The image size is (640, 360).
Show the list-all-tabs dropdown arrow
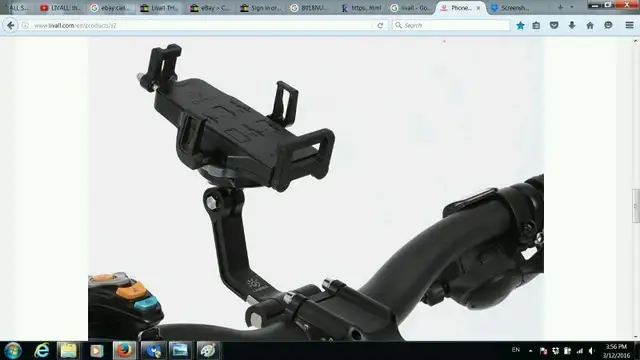coord(571,7)
